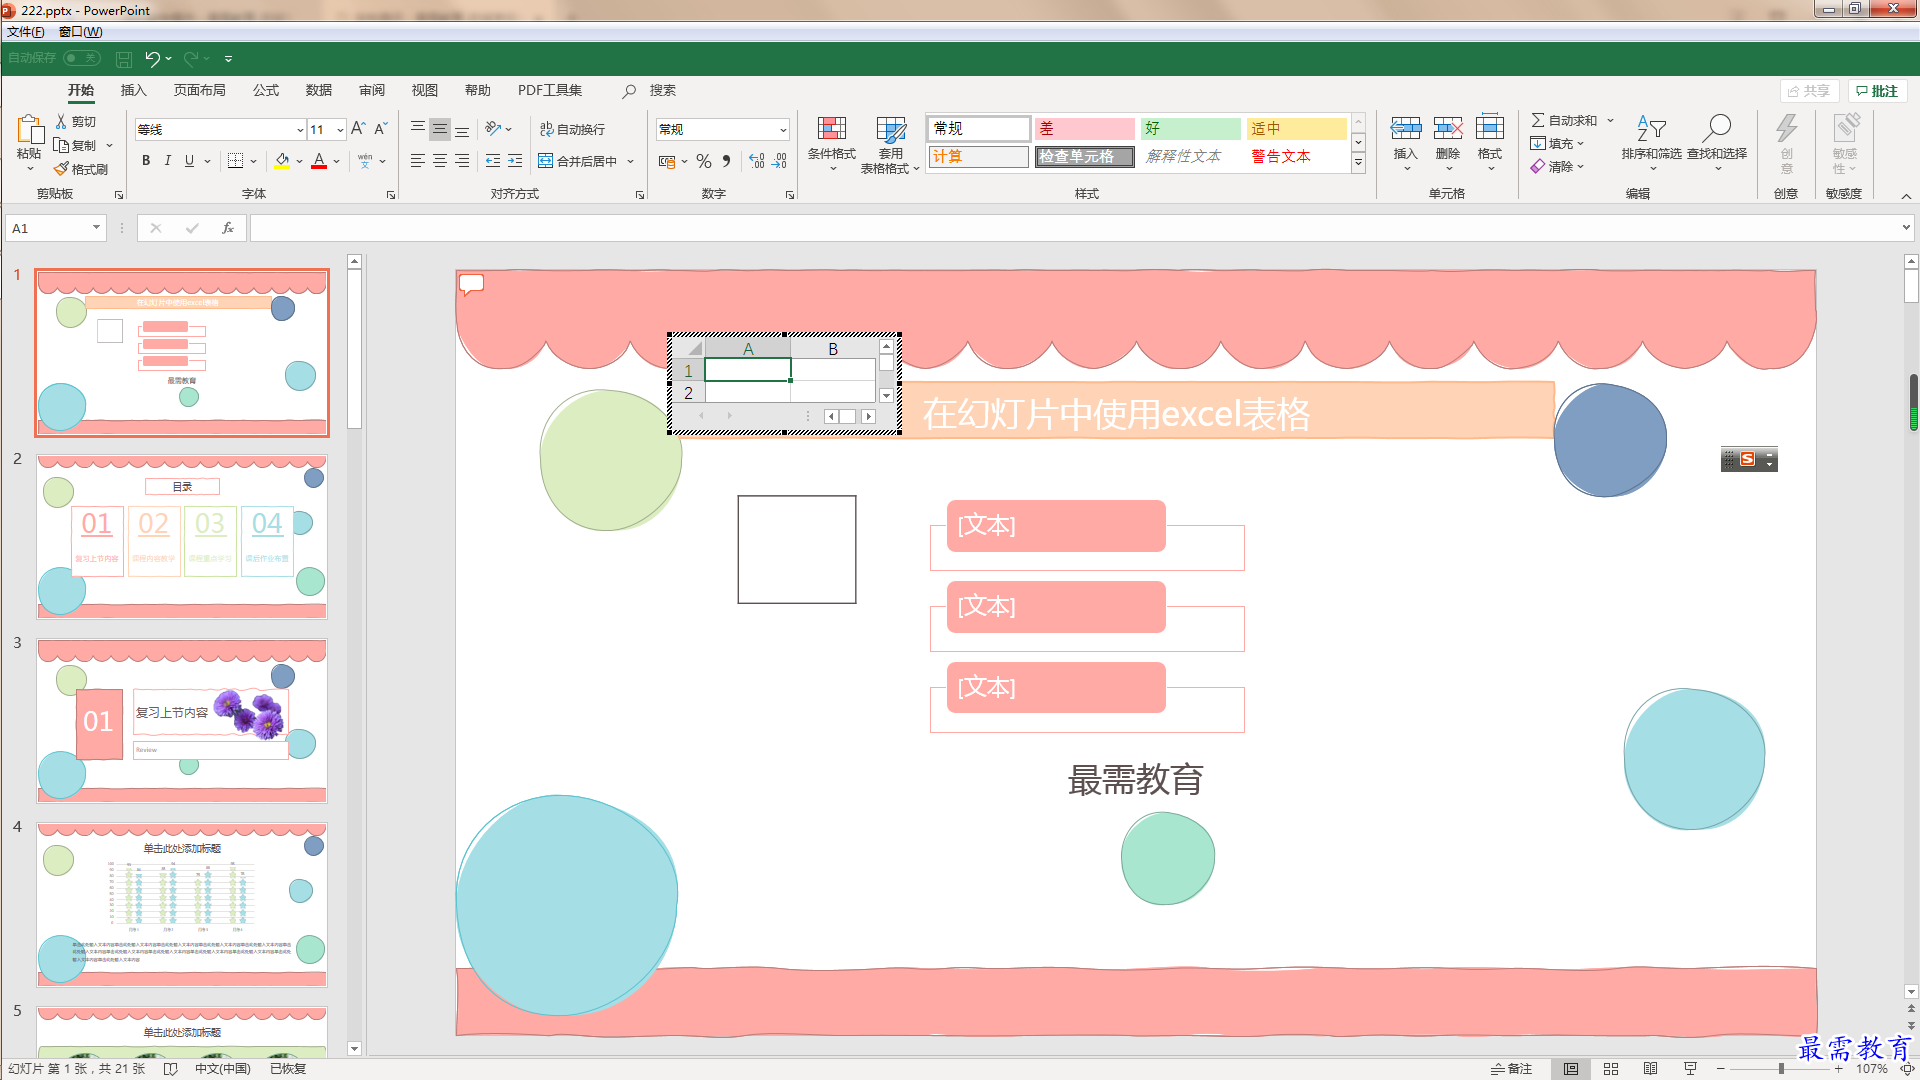Open Merge and Center dropdown arrow
Screen dimensions: 1920x1080
pyautogui.click(x=630, y=161)
